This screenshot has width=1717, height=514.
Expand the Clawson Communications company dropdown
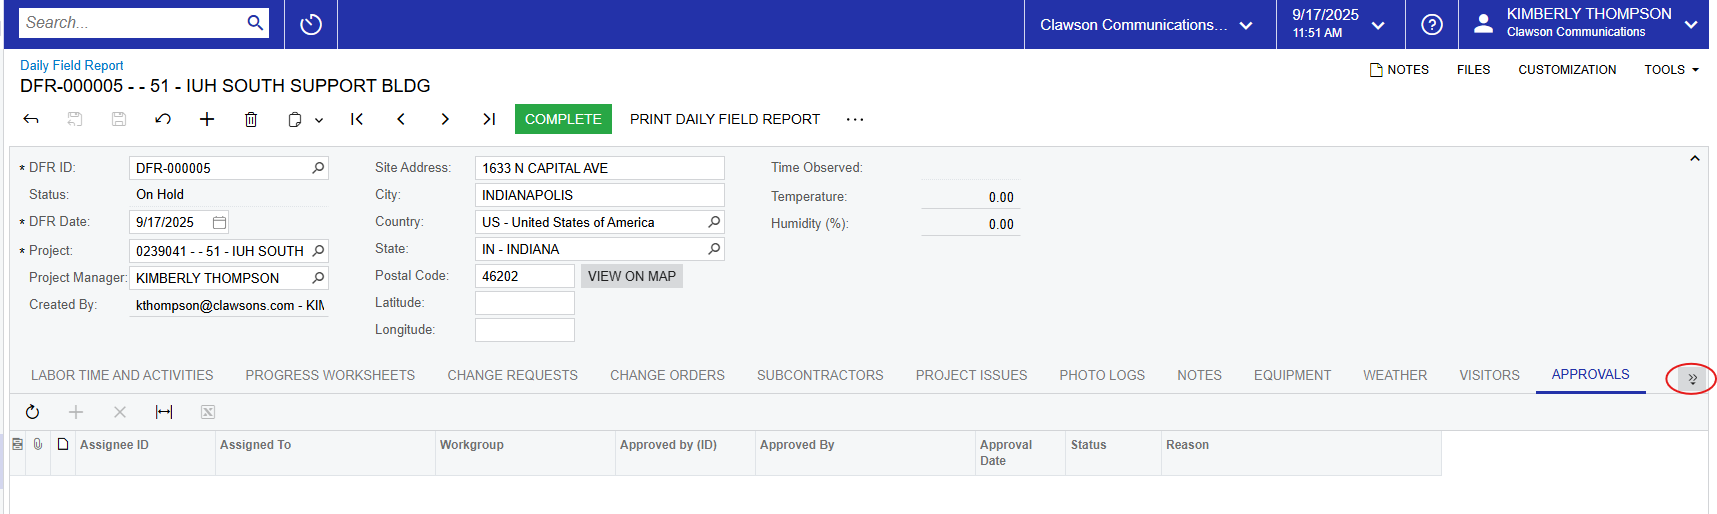[1148, 25]
